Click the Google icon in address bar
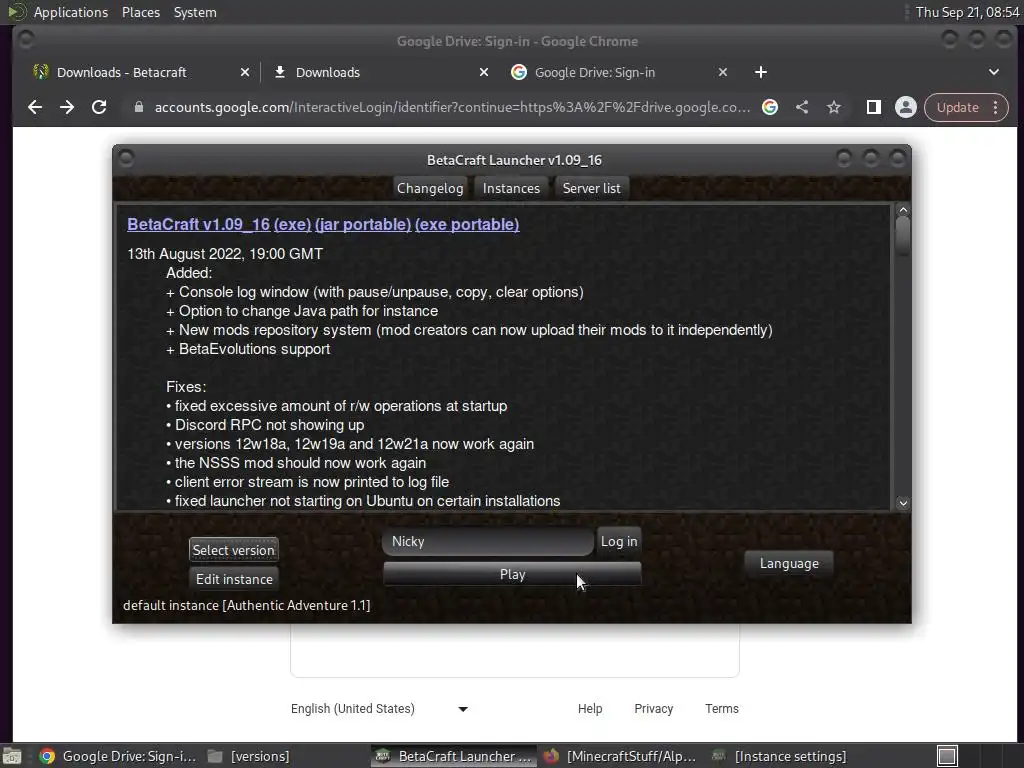Viewport: 1024px width, 768px height. 770,107
